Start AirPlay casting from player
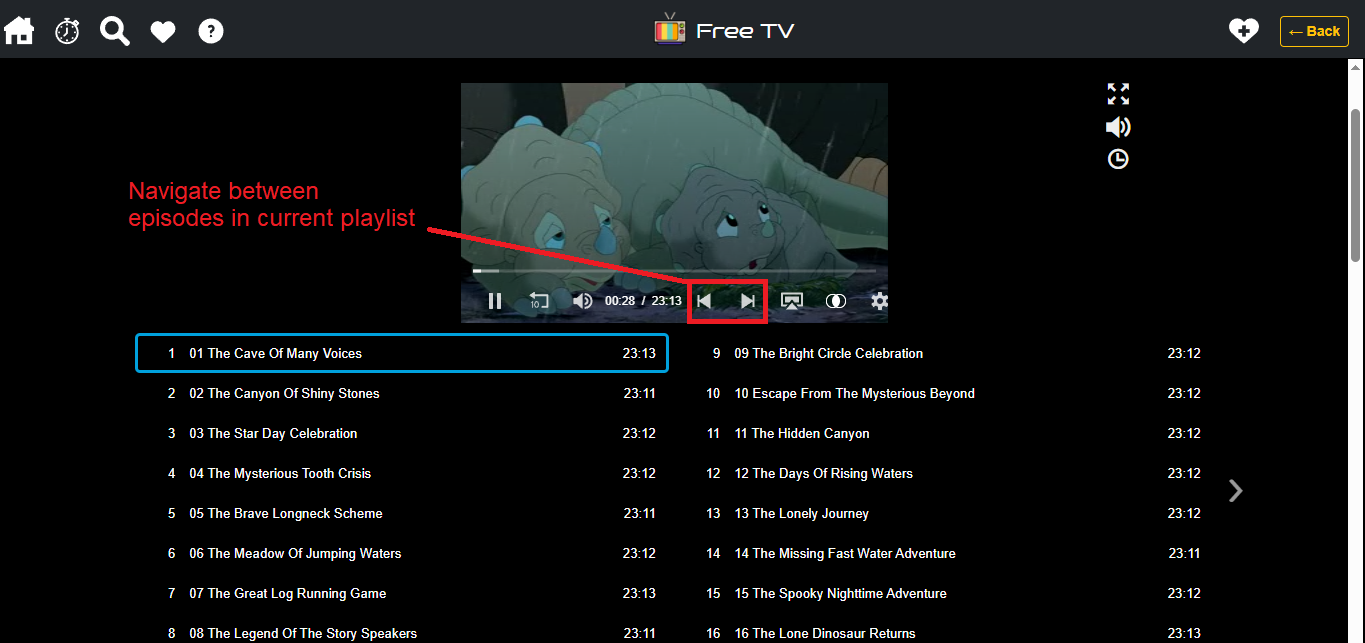The width and height of the screenshot is (1365, 643). [792, 301]
